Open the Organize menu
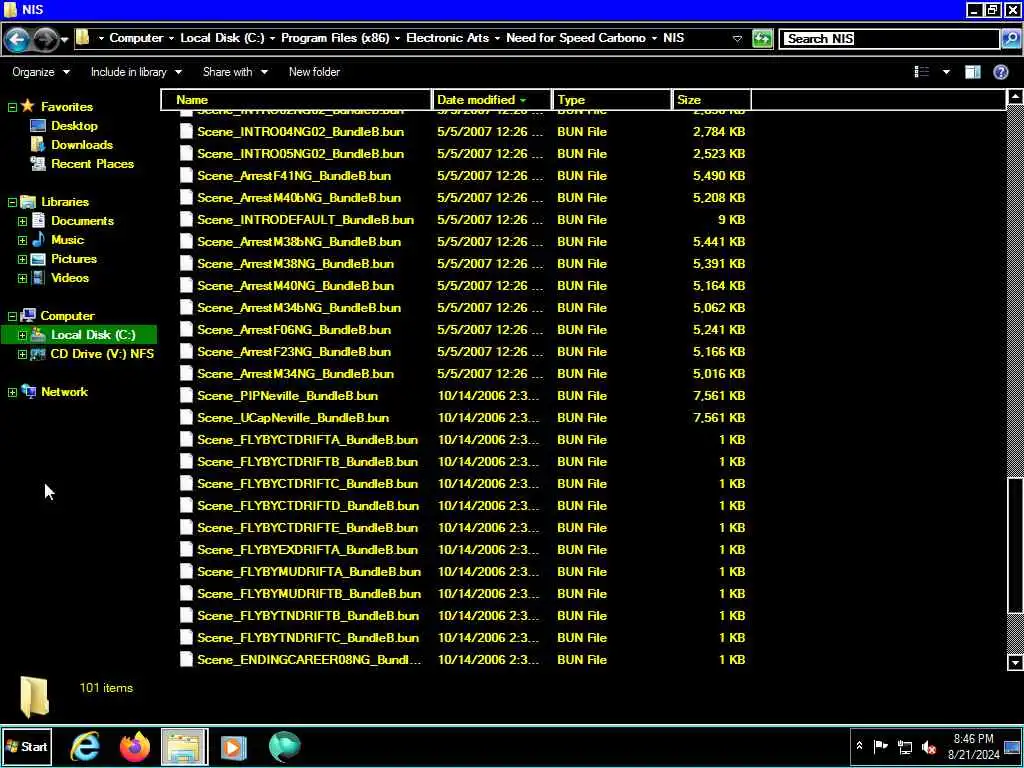The width and height of the screenshot is (1024, 768). coord(40,72)
